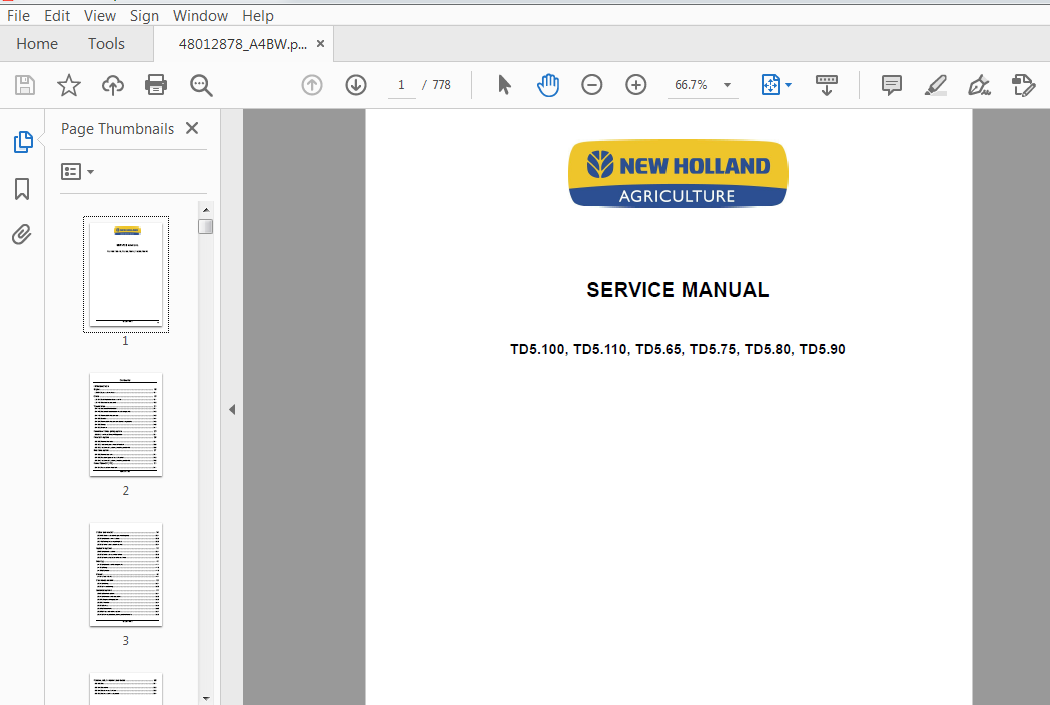Open the find text magnifier

[201, 85]
